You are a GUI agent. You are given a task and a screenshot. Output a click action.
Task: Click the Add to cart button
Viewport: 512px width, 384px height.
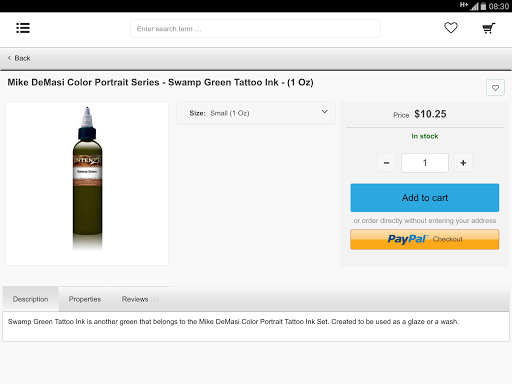[425, 198]
